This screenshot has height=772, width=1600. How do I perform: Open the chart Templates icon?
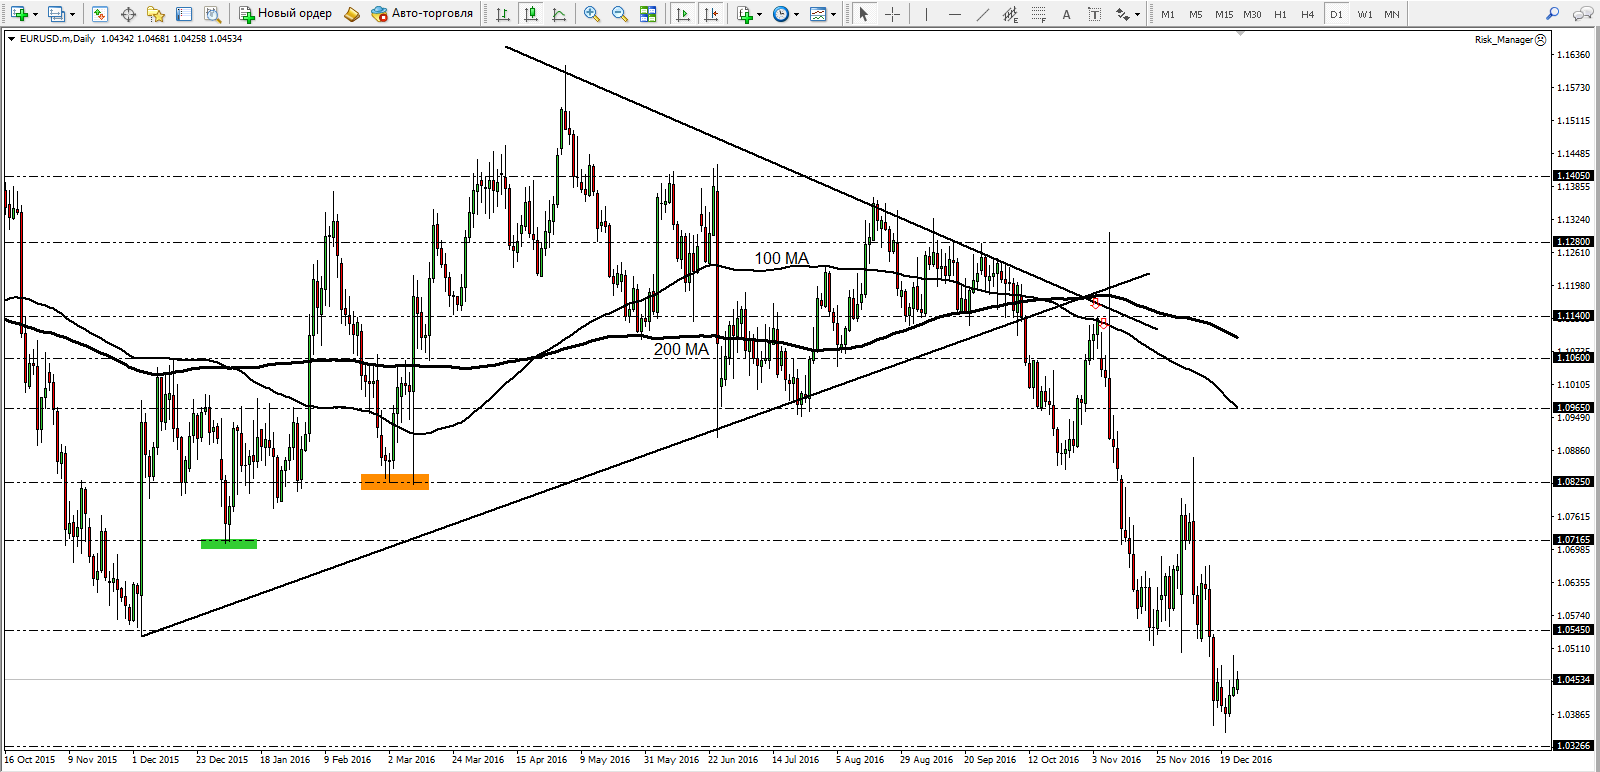pyautogui.click(x=818, y=14)
